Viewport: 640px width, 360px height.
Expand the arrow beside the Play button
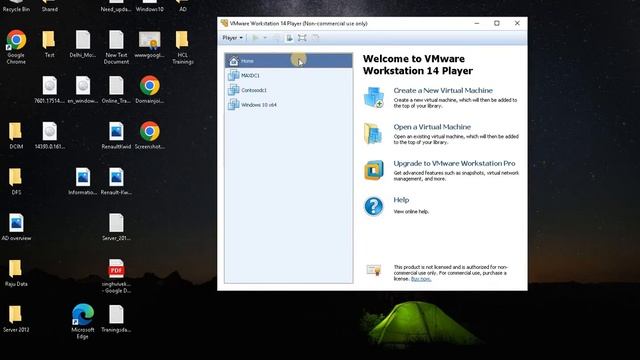click(265, 38)
